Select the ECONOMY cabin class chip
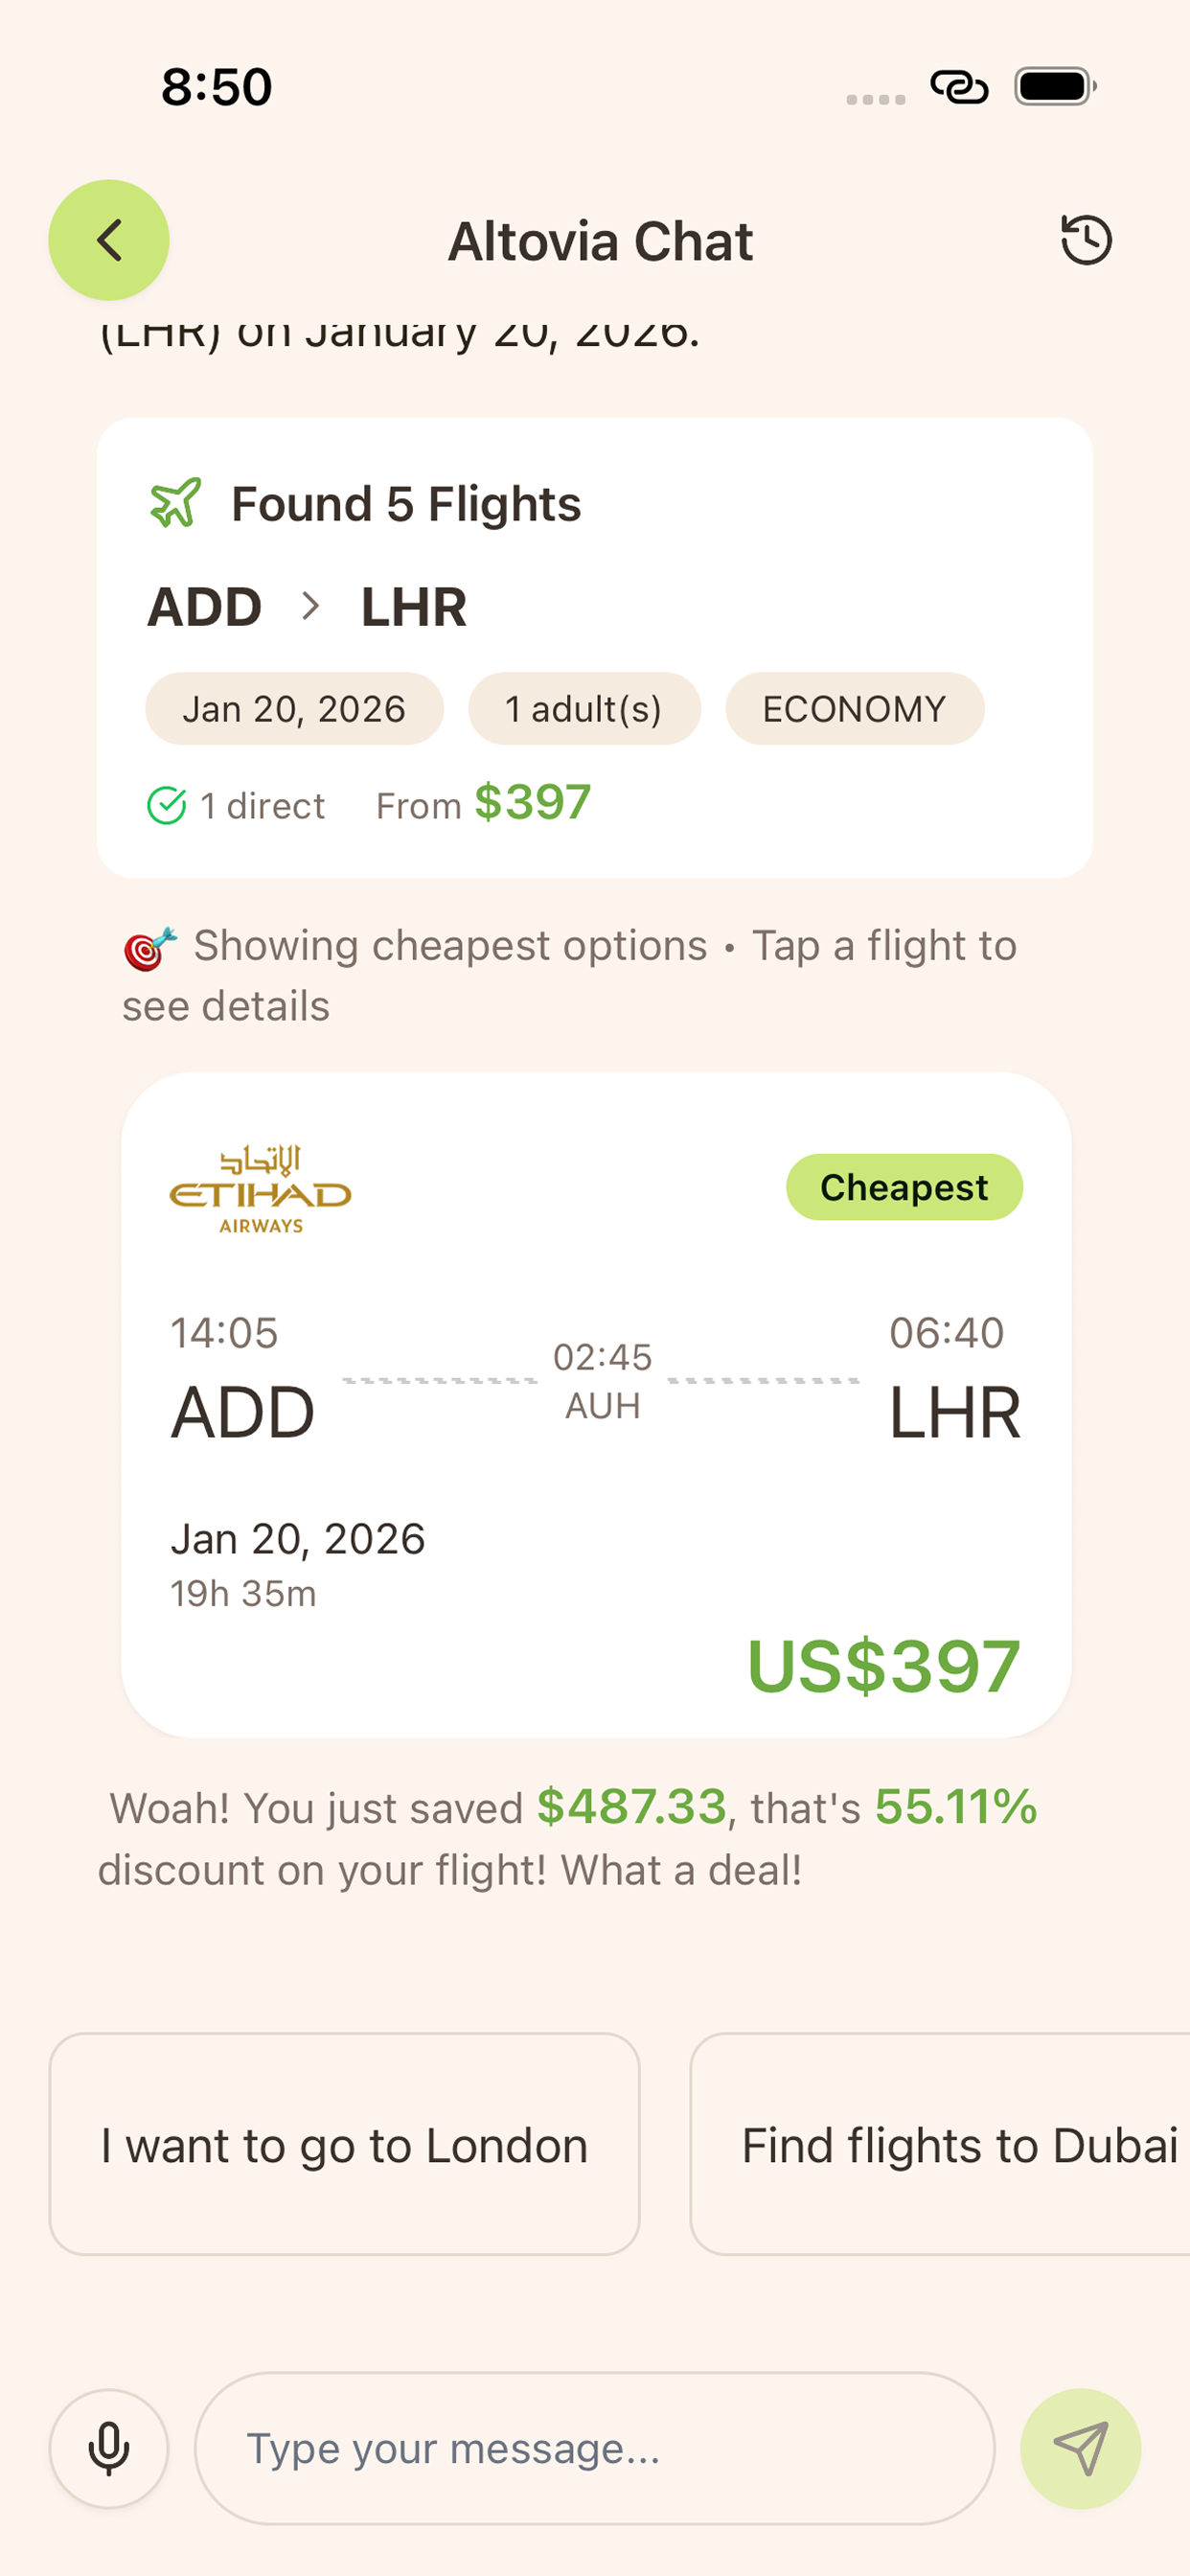Screen dimensions: 1190x2576 tap(854, 709)
